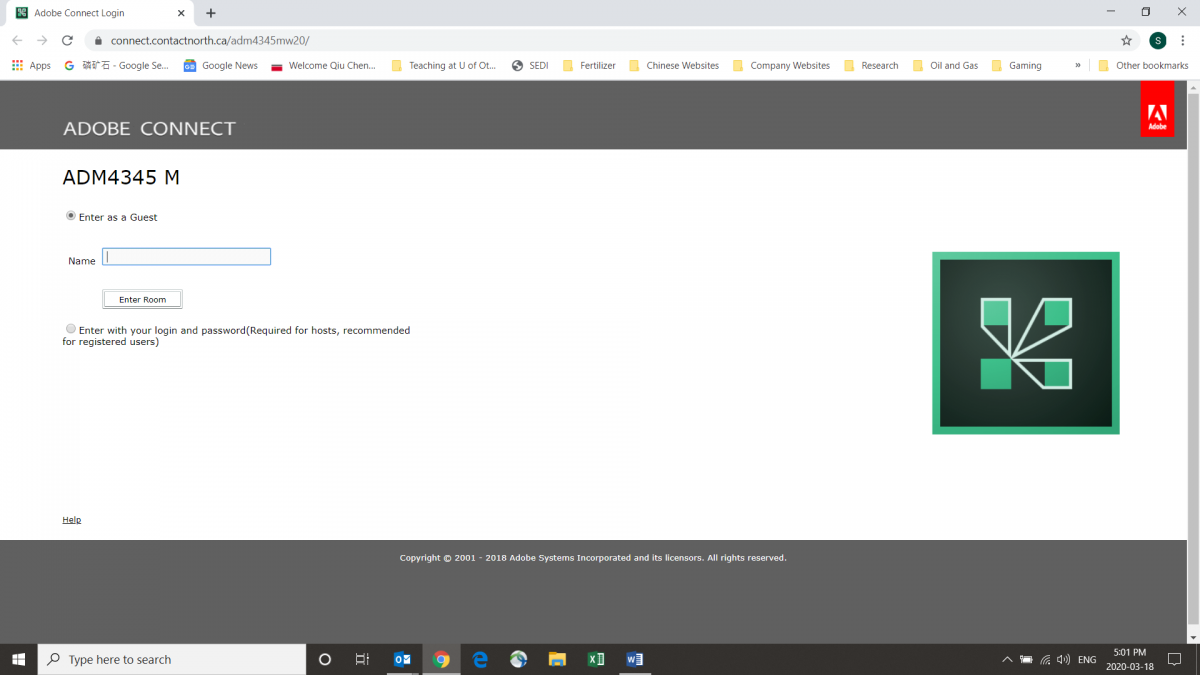
Task: Show hidden bookmarks with the double chevron
Action: pyautogui.click(x=1078, y=65)
